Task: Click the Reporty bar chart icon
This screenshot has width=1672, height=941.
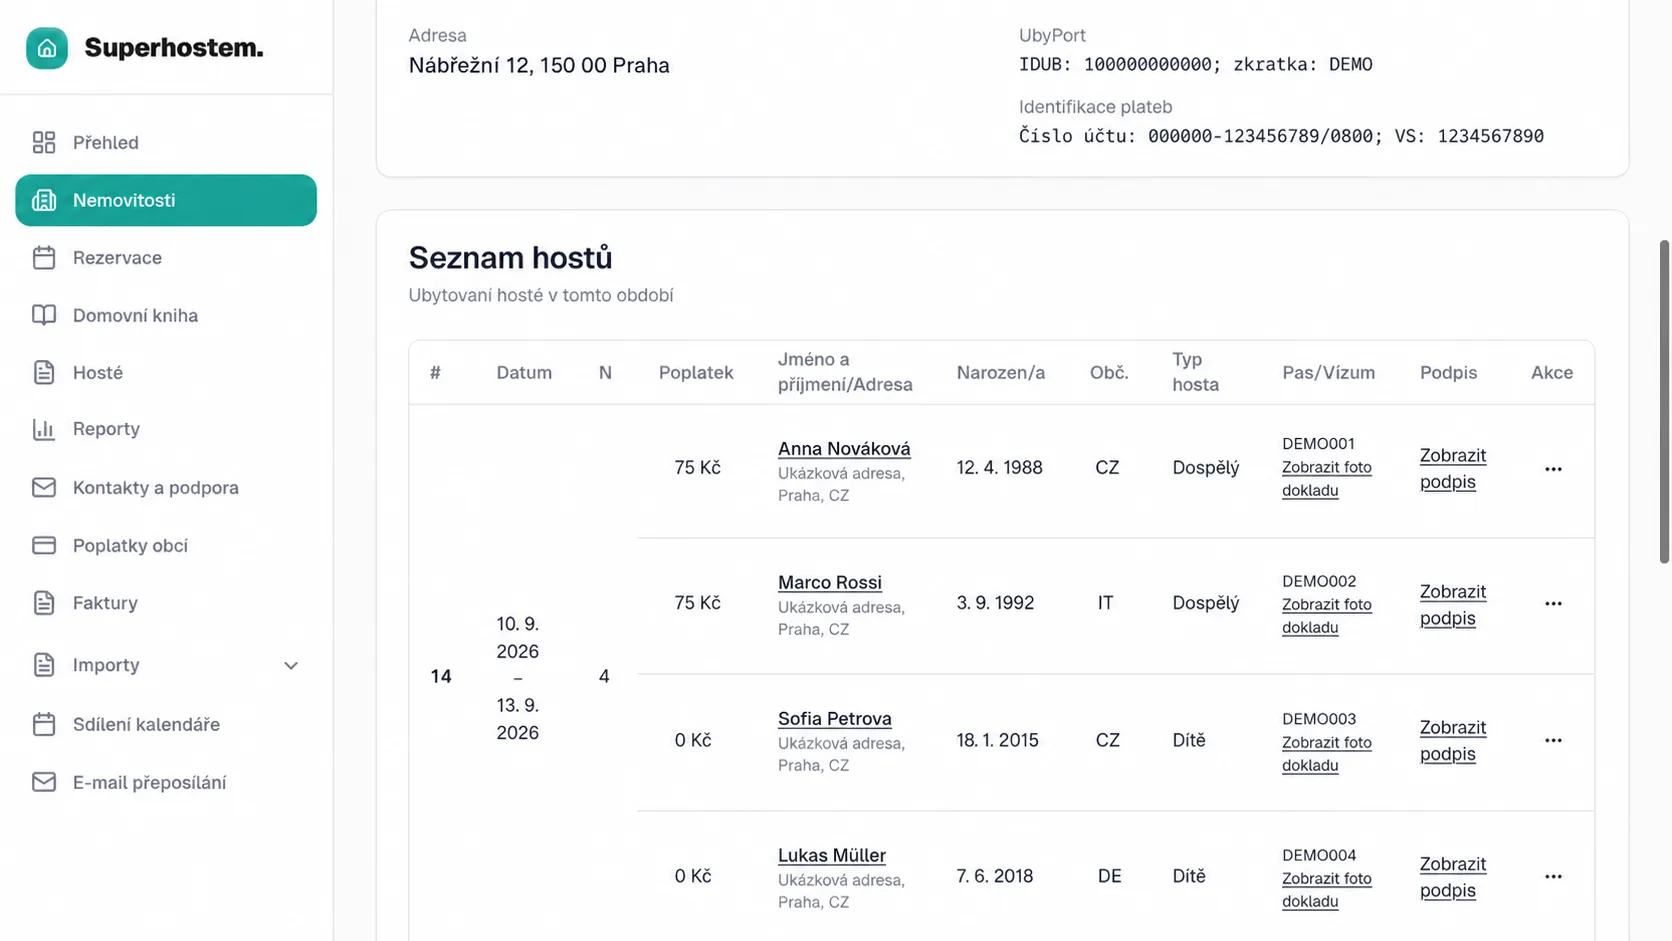Action: (44, 429)
